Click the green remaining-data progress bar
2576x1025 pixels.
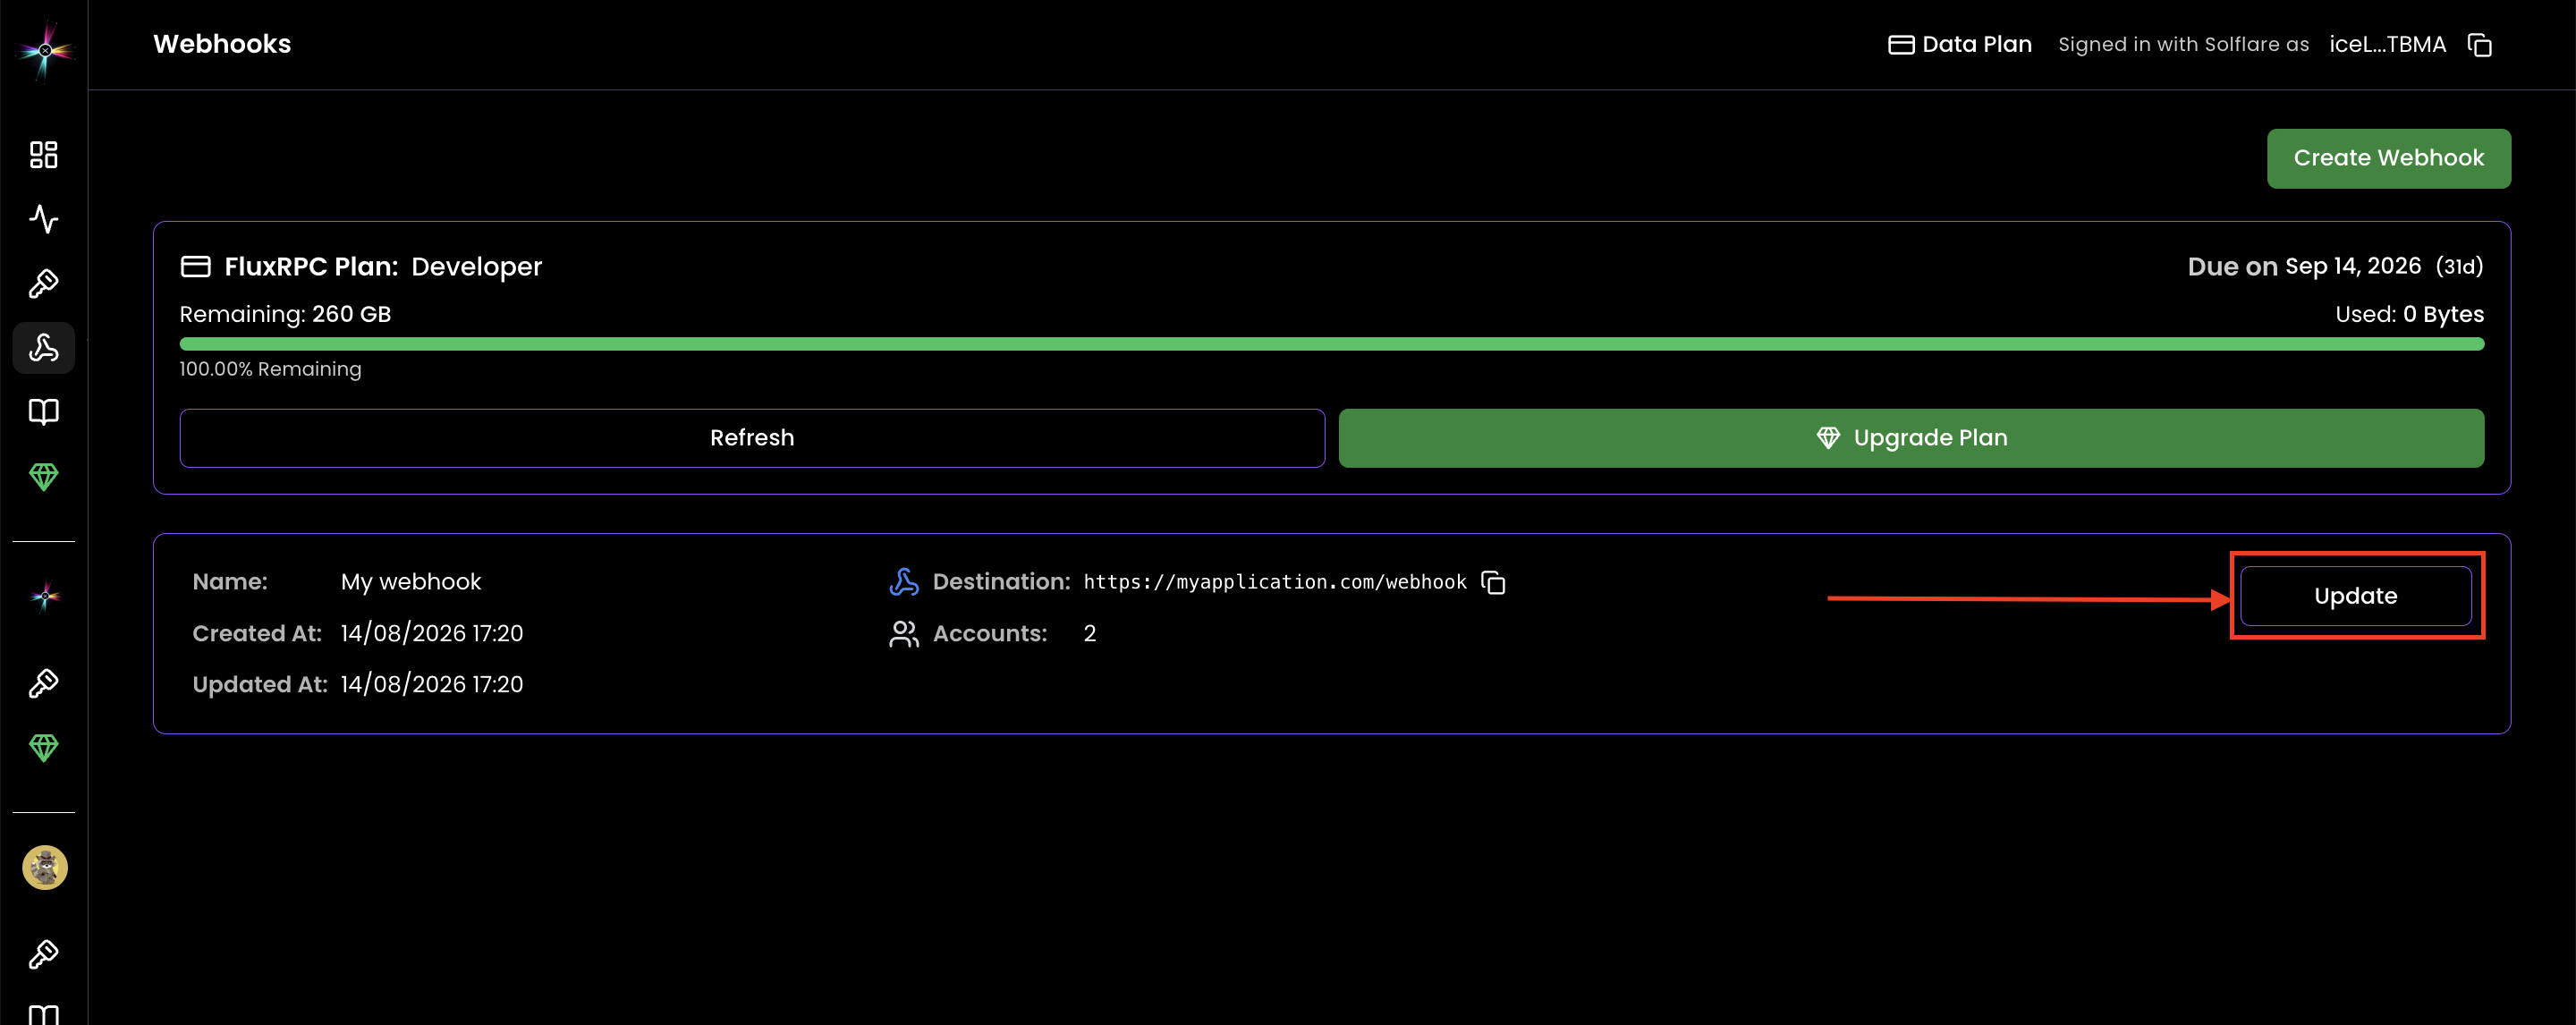coord(1331,344)
